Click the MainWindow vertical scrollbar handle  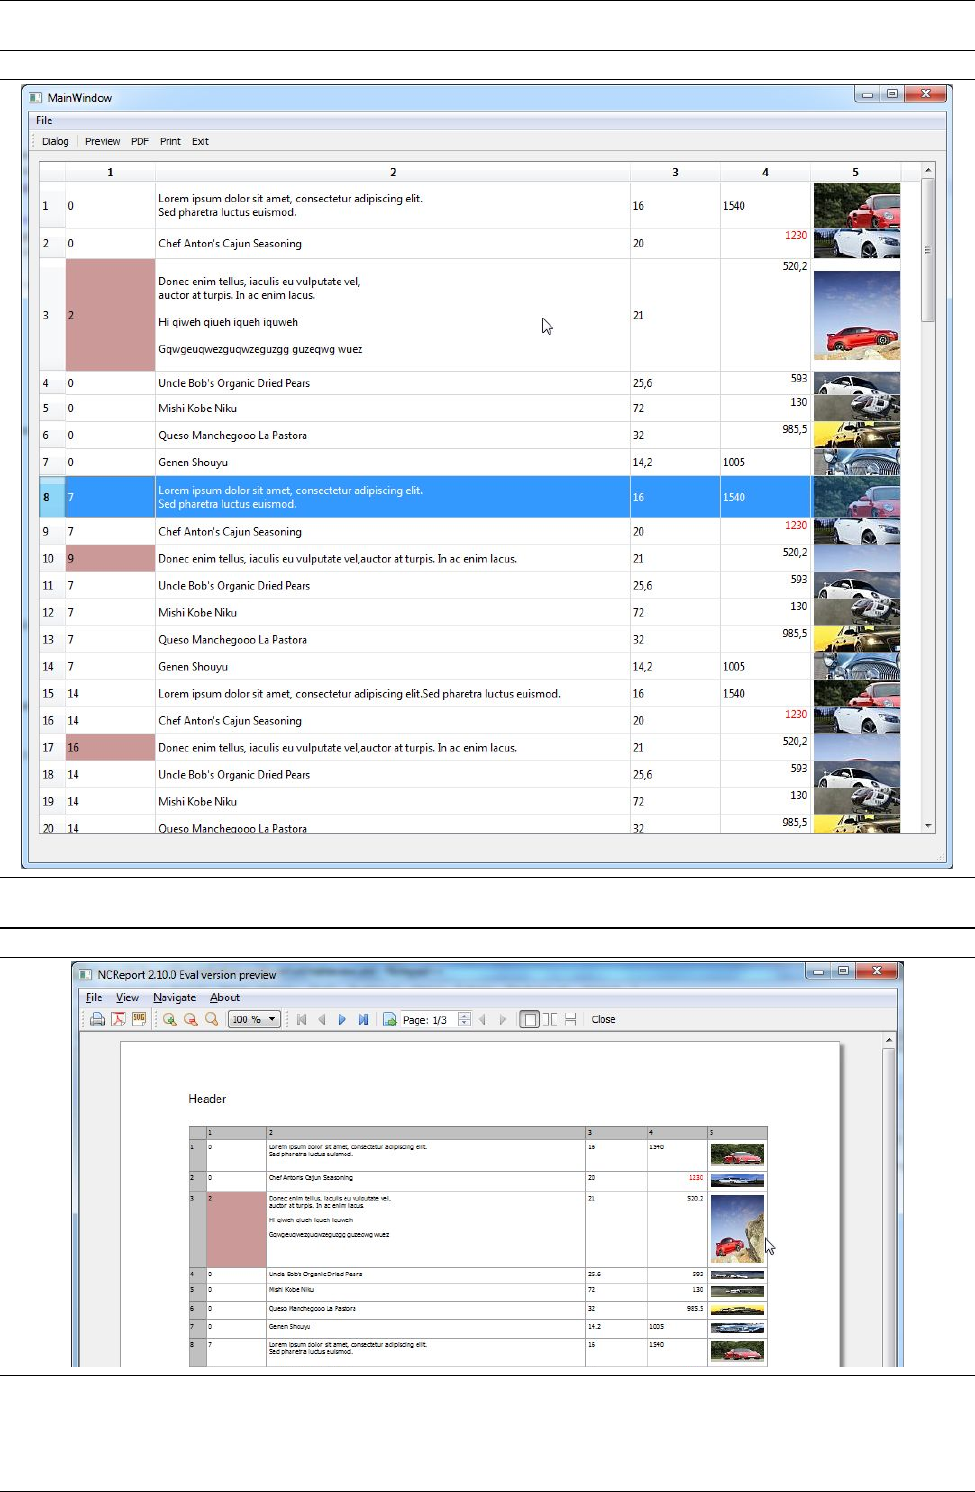pos(928,250)
